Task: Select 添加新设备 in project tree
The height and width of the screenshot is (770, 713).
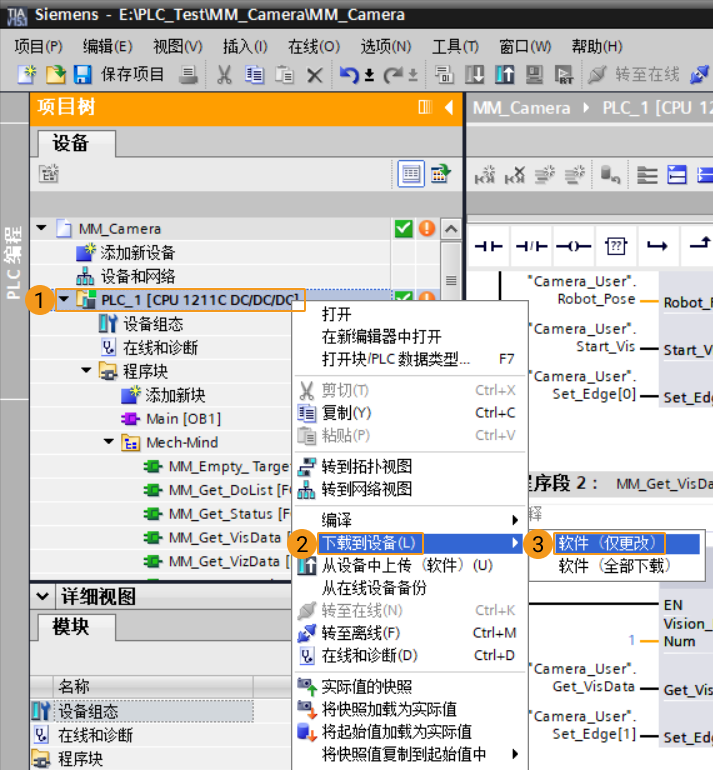Action: 137,252
